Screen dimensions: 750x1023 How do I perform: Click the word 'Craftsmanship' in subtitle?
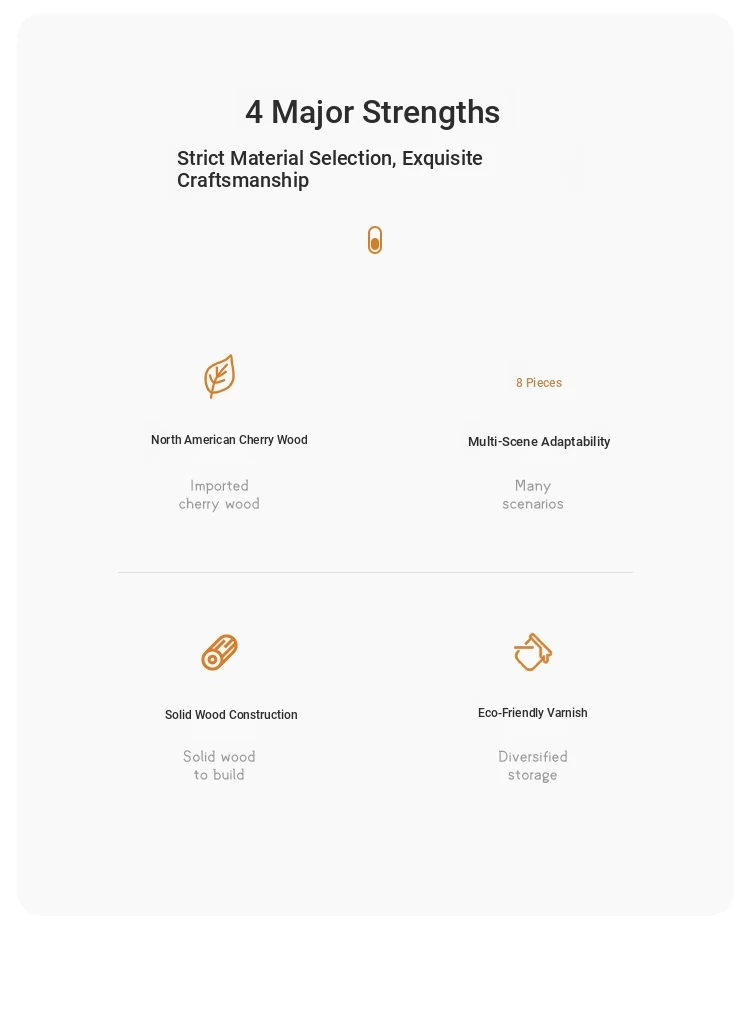tap(243, 181)
